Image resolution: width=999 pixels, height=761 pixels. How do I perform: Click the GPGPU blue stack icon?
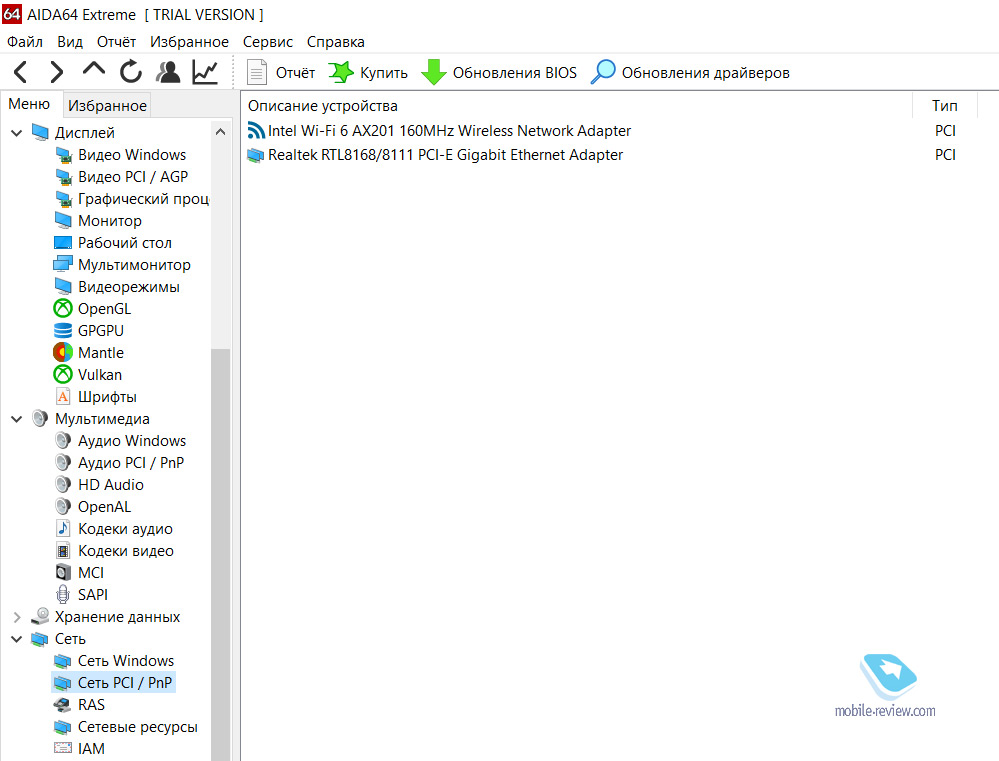(63, 331)
